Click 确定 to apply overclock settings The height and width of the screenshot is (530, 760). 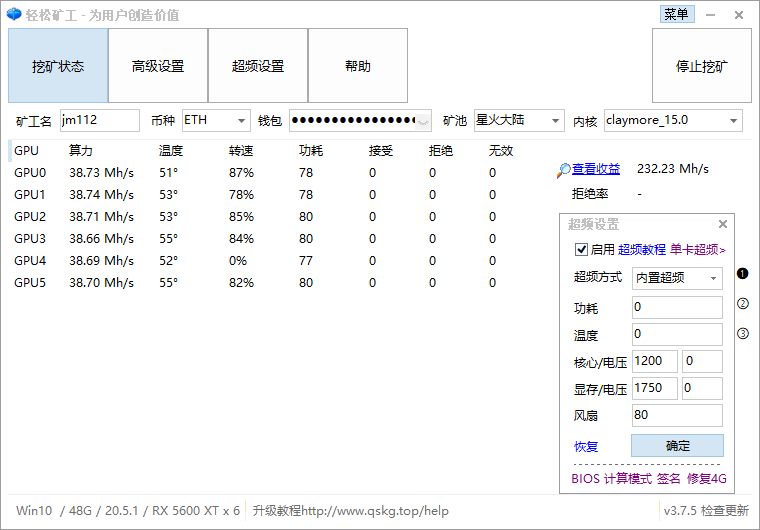click(677, 446)
